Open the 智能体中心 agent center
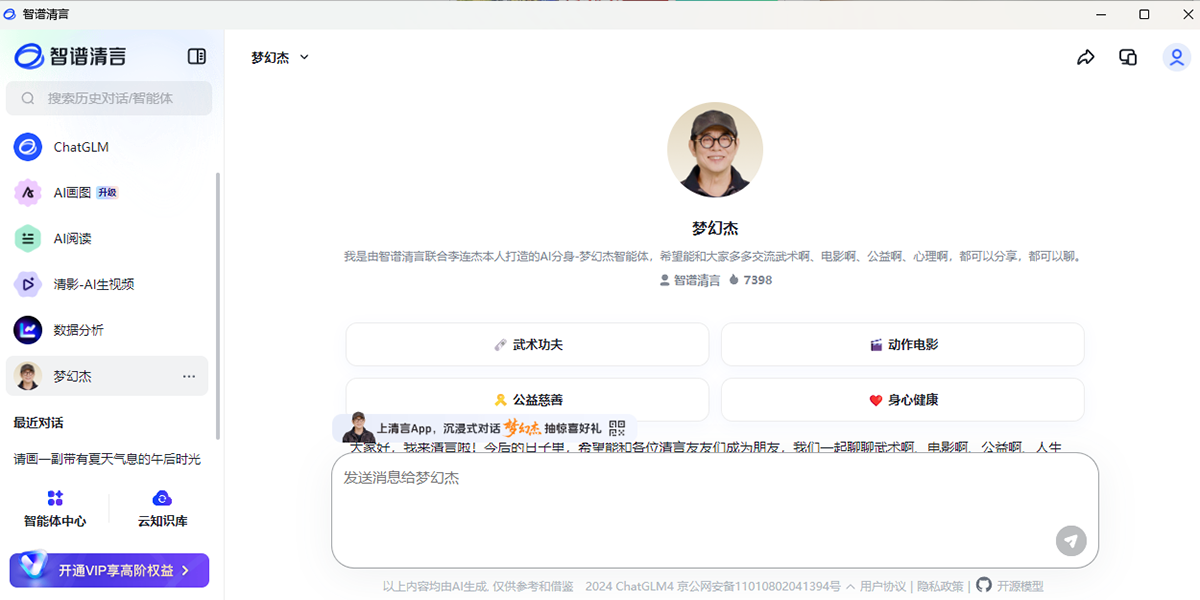The image size is (1200, 600). tap(55, 508)
